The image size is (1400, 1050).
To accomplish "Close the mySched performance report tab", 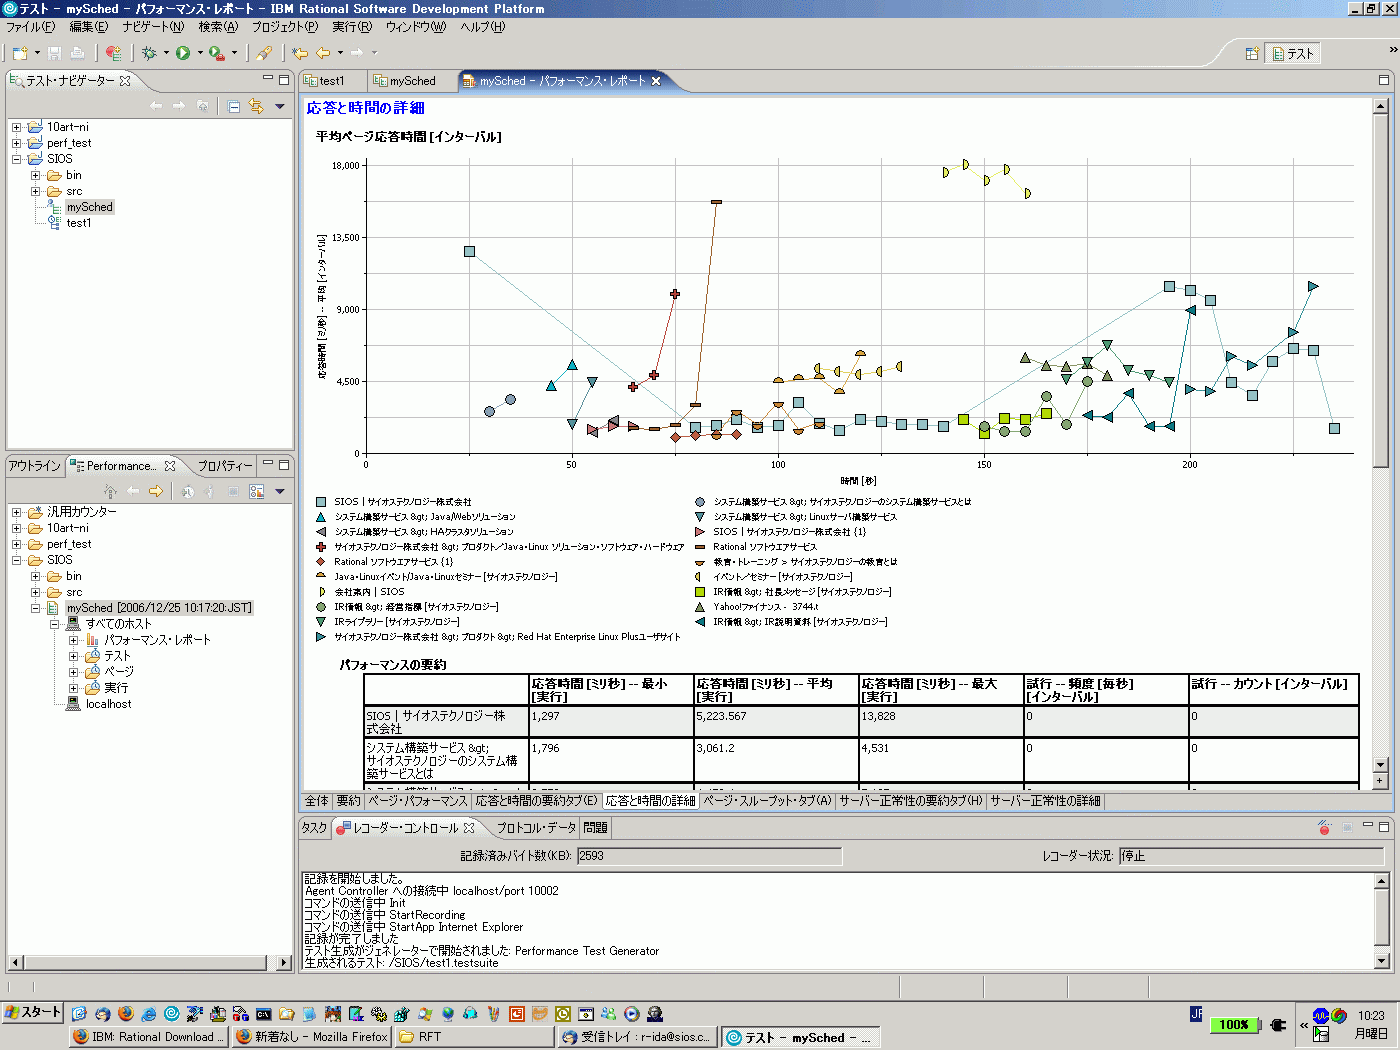I will (656, 81).
